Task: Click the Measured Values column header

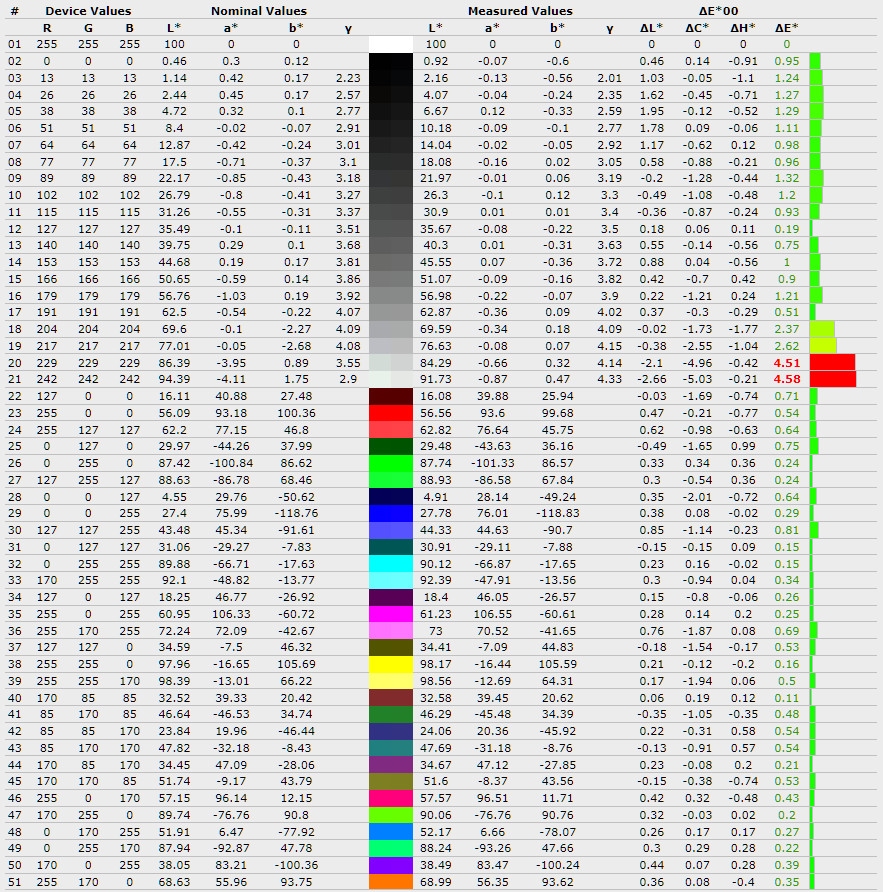Action: pyautogui.click(x=520, y=11)
